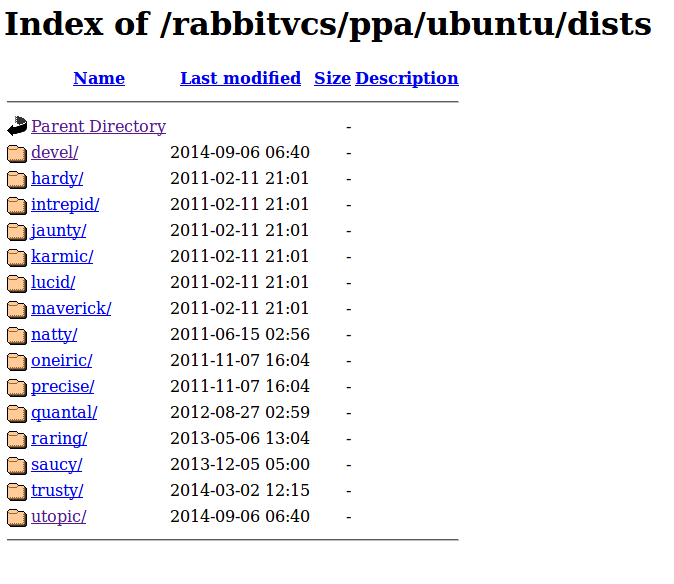Click the back-arrow icon beside Parent Directory
Screen dimensions: 674x584
[17, 126]
